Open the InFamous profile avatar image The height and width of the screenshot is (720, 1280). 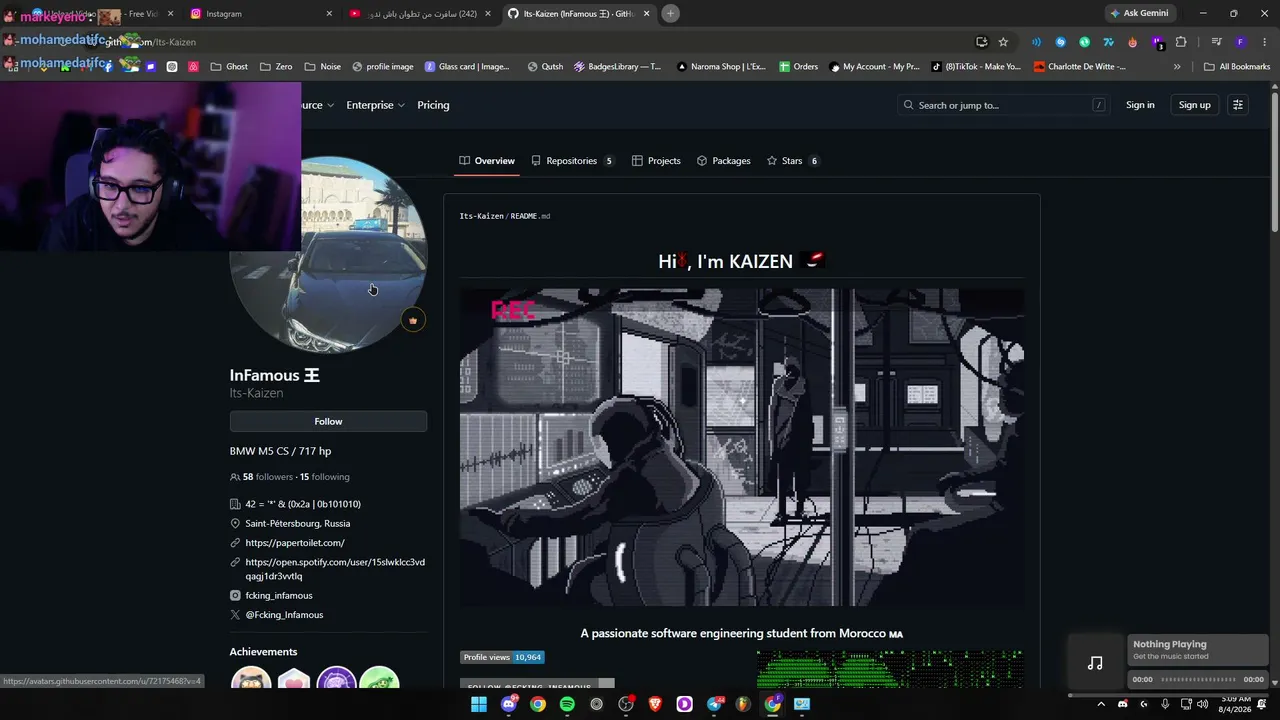[x=328, y=255]
